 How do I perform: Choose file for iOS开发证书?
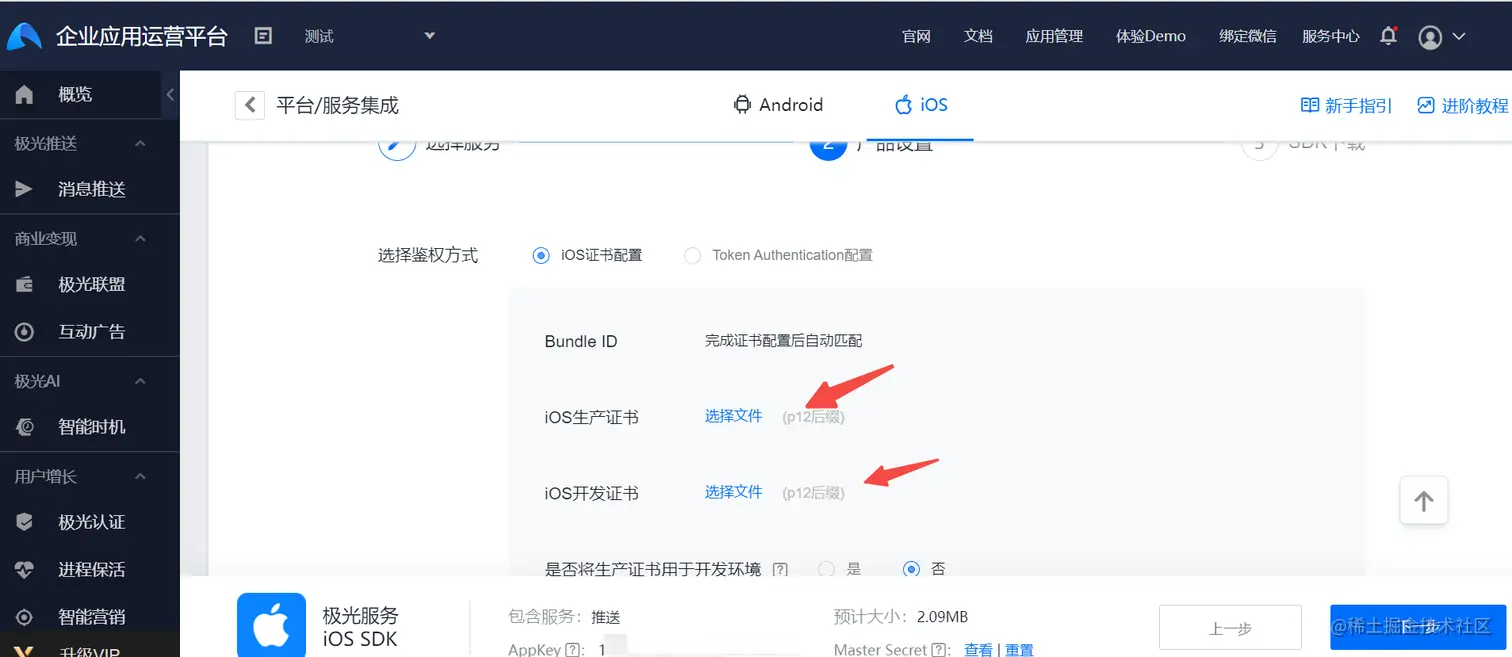(x=734, y=492)
